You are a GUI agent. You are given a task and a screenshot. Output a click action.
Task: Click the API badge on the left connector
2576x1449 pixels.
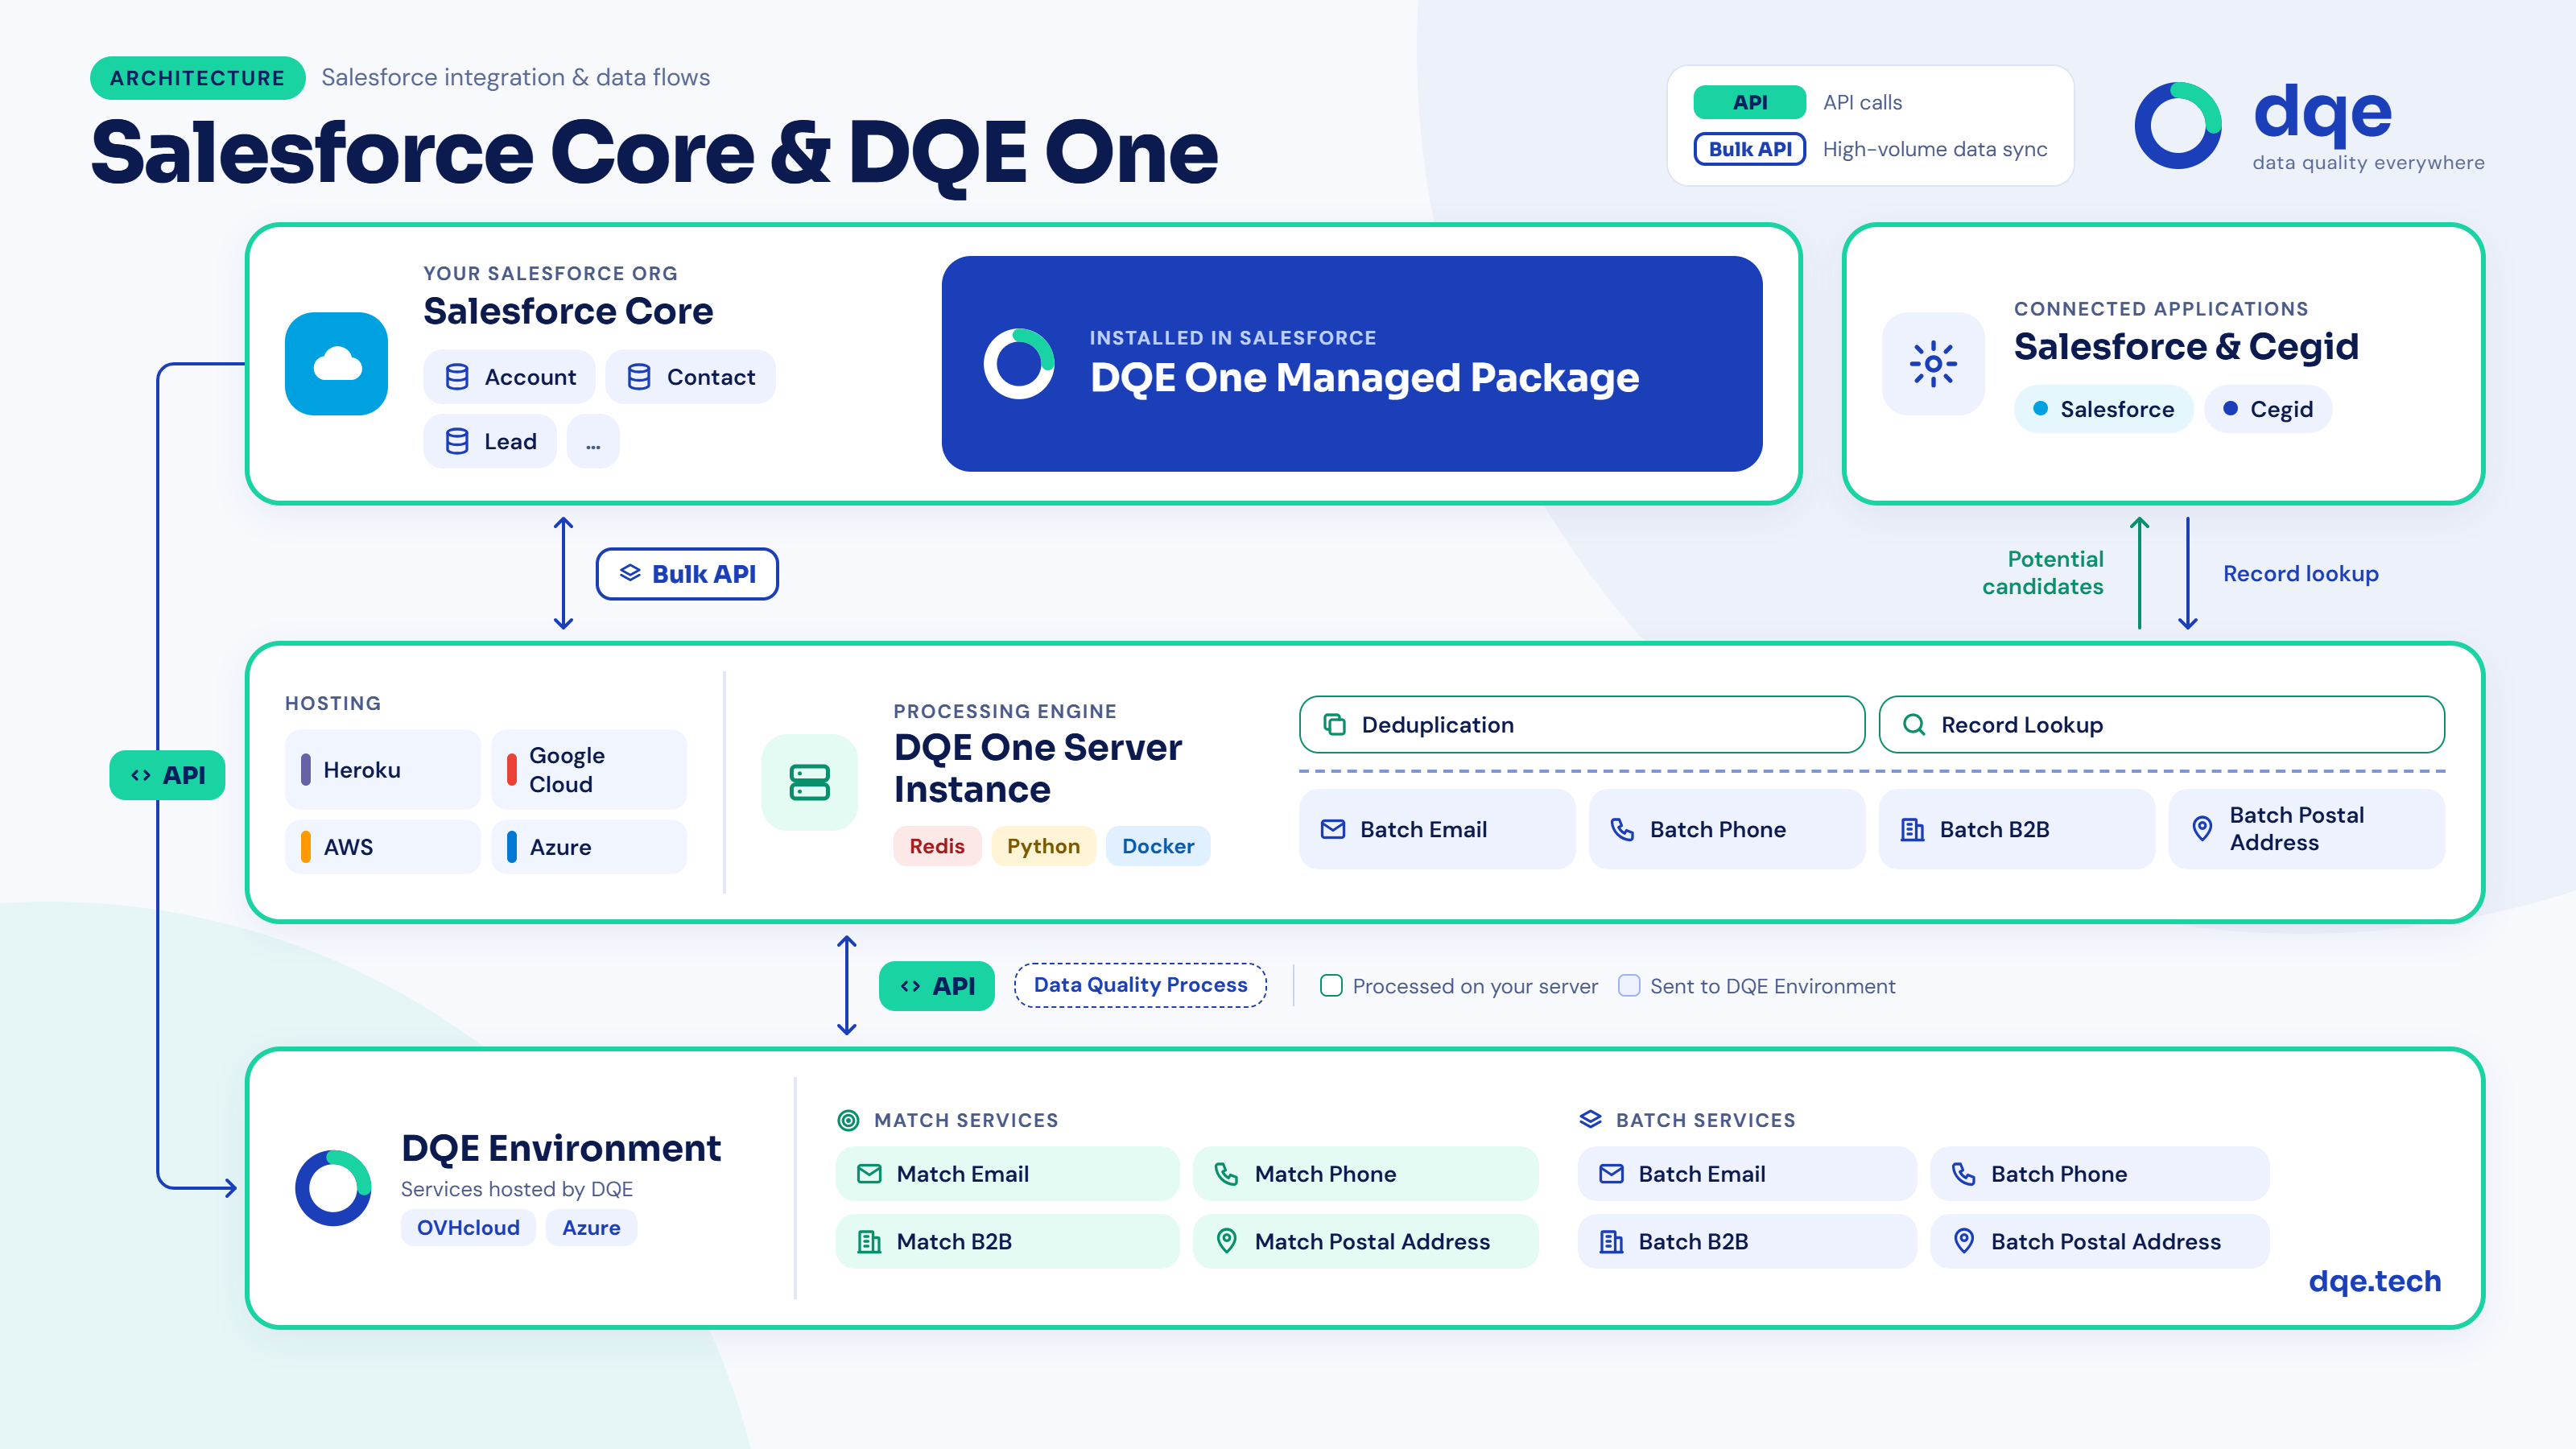[167, 775]
